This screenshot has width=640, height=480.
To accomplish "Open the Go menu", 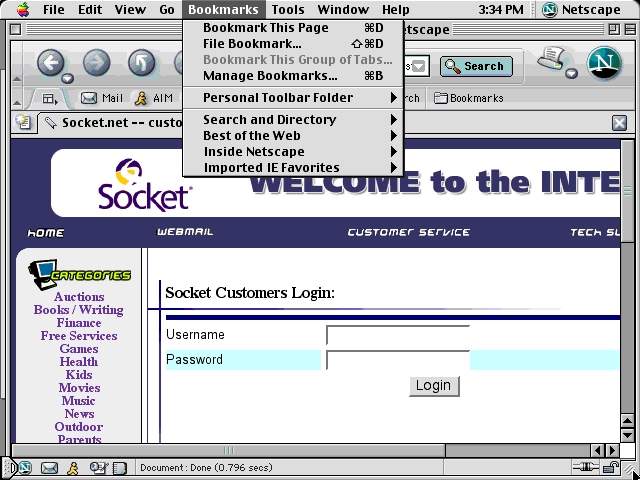I will click(167, 9).
